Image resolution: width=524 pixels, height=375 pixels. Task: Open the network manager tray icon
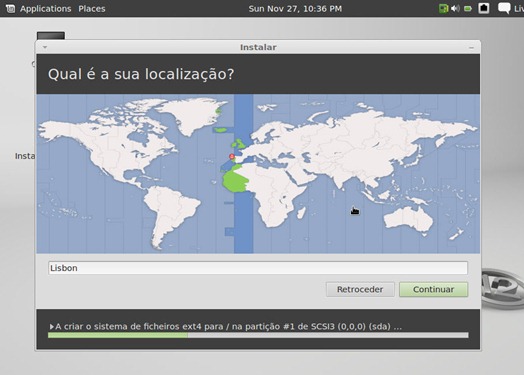[x=443, y=9]
